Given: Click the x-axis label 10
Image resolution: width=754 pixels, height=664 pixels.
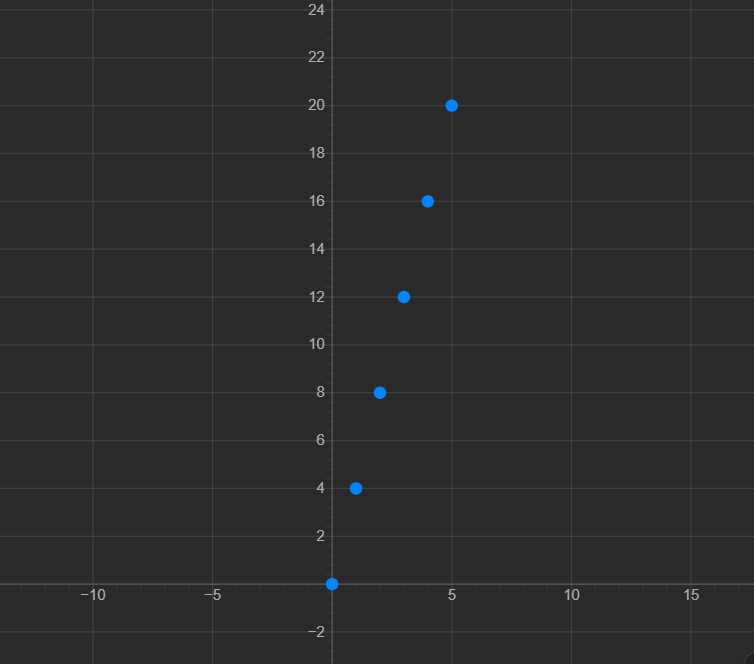Looking at the screenshot, I should [572, 595].
